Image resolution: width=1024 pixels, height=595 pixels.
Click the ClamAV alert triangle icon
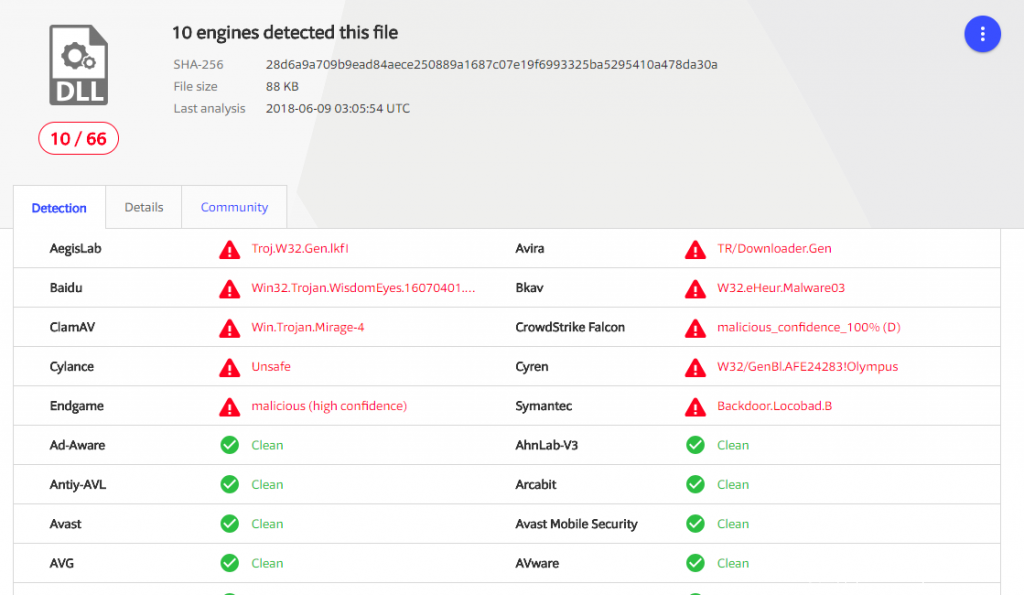(x=230, y=328)
